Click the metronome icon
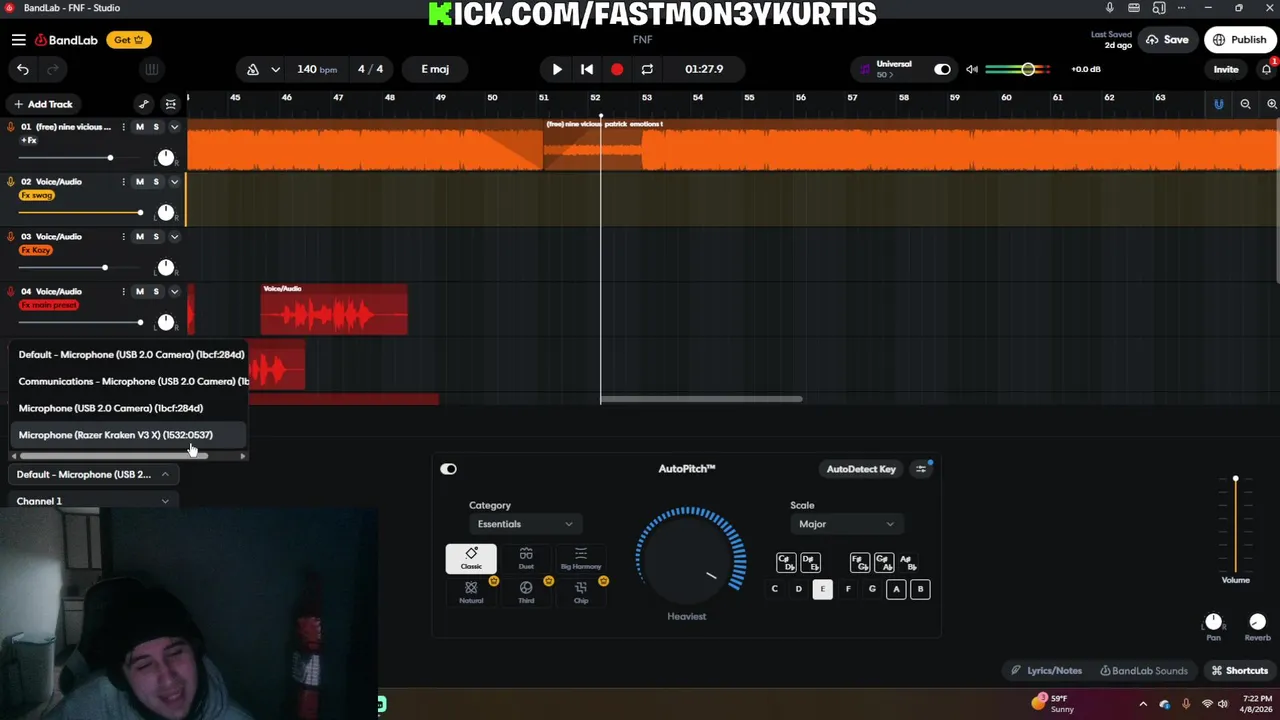Image resolution: width=1280 pixels, height=720 pixels. (253, 69)
